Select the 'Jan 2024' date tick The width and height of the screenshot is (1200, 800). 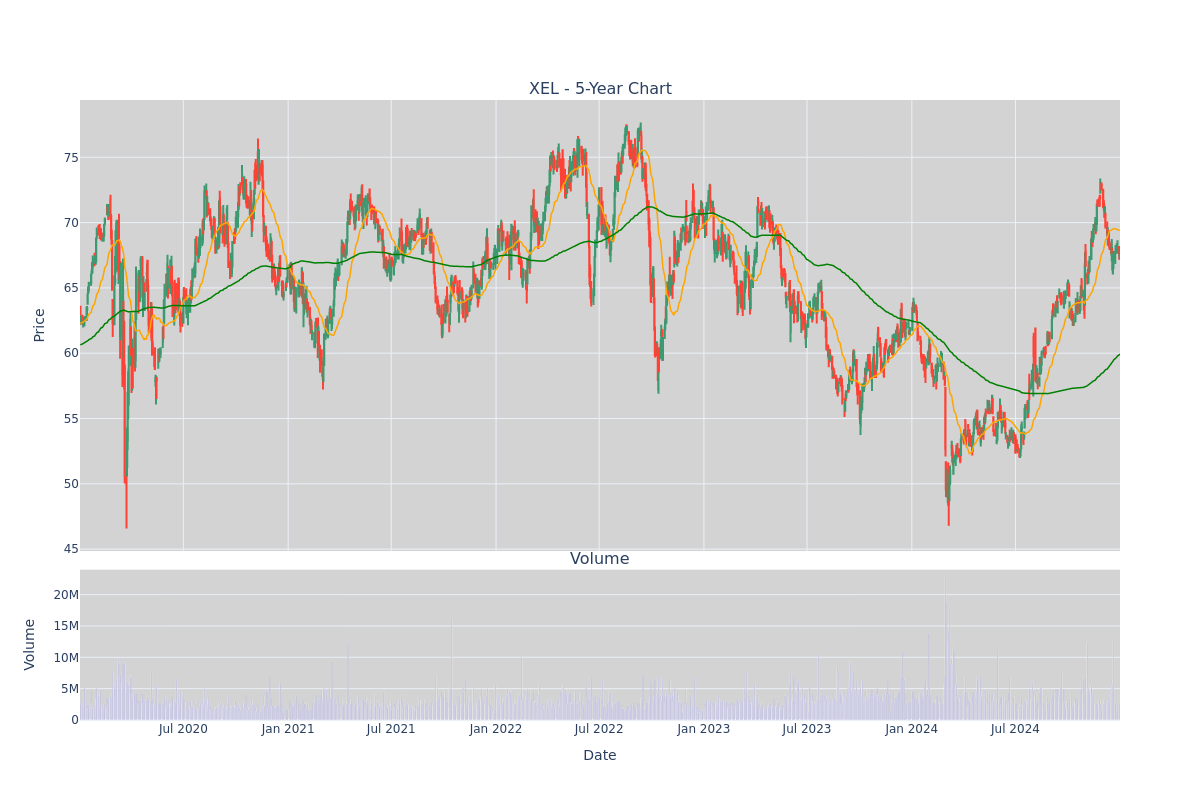[x=912, y=729]
